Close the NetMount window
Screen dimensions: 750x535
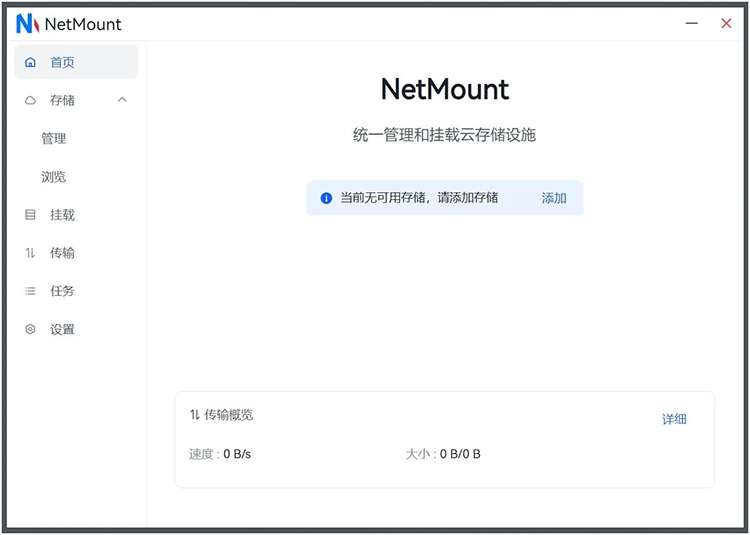coord(726,23)
